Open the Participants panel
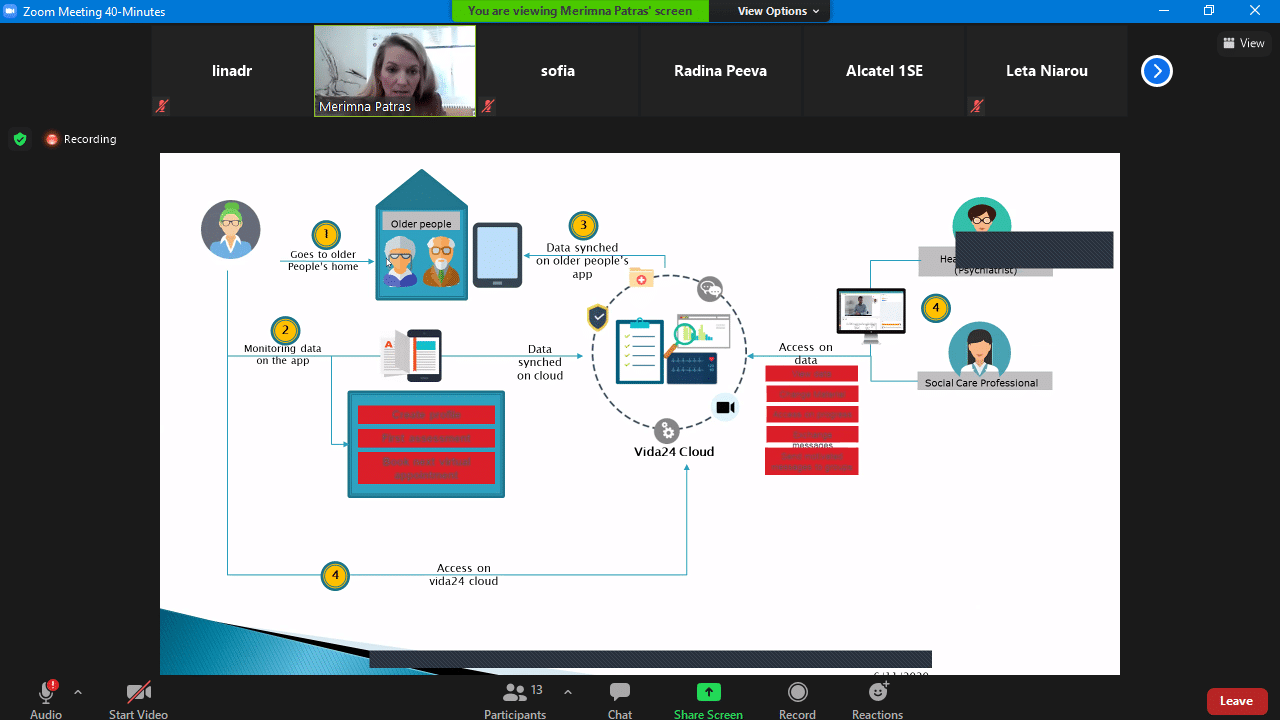Viewport: 1280px width, 720px height. (515, 699)
